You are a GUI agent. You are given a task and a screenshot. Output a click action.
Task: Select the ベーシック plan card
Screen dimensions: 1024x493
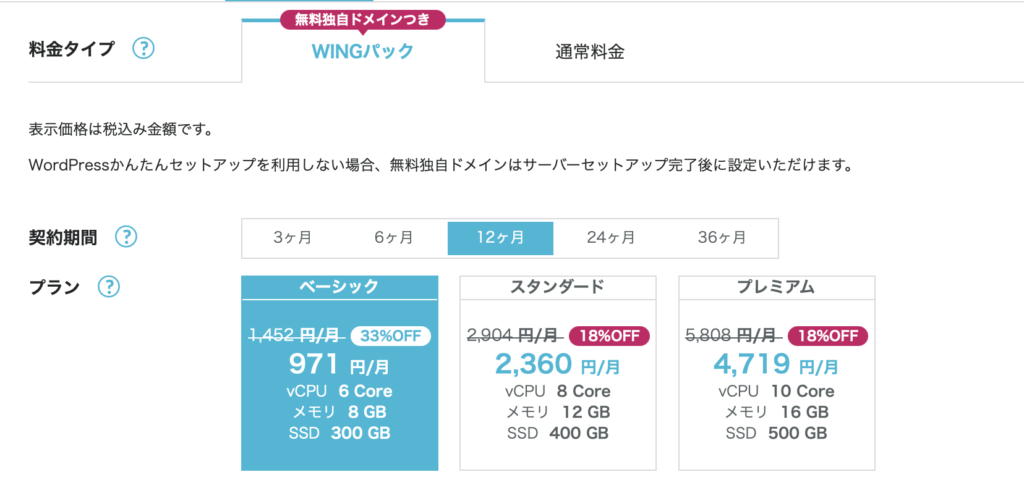click(x=340, y=373)
